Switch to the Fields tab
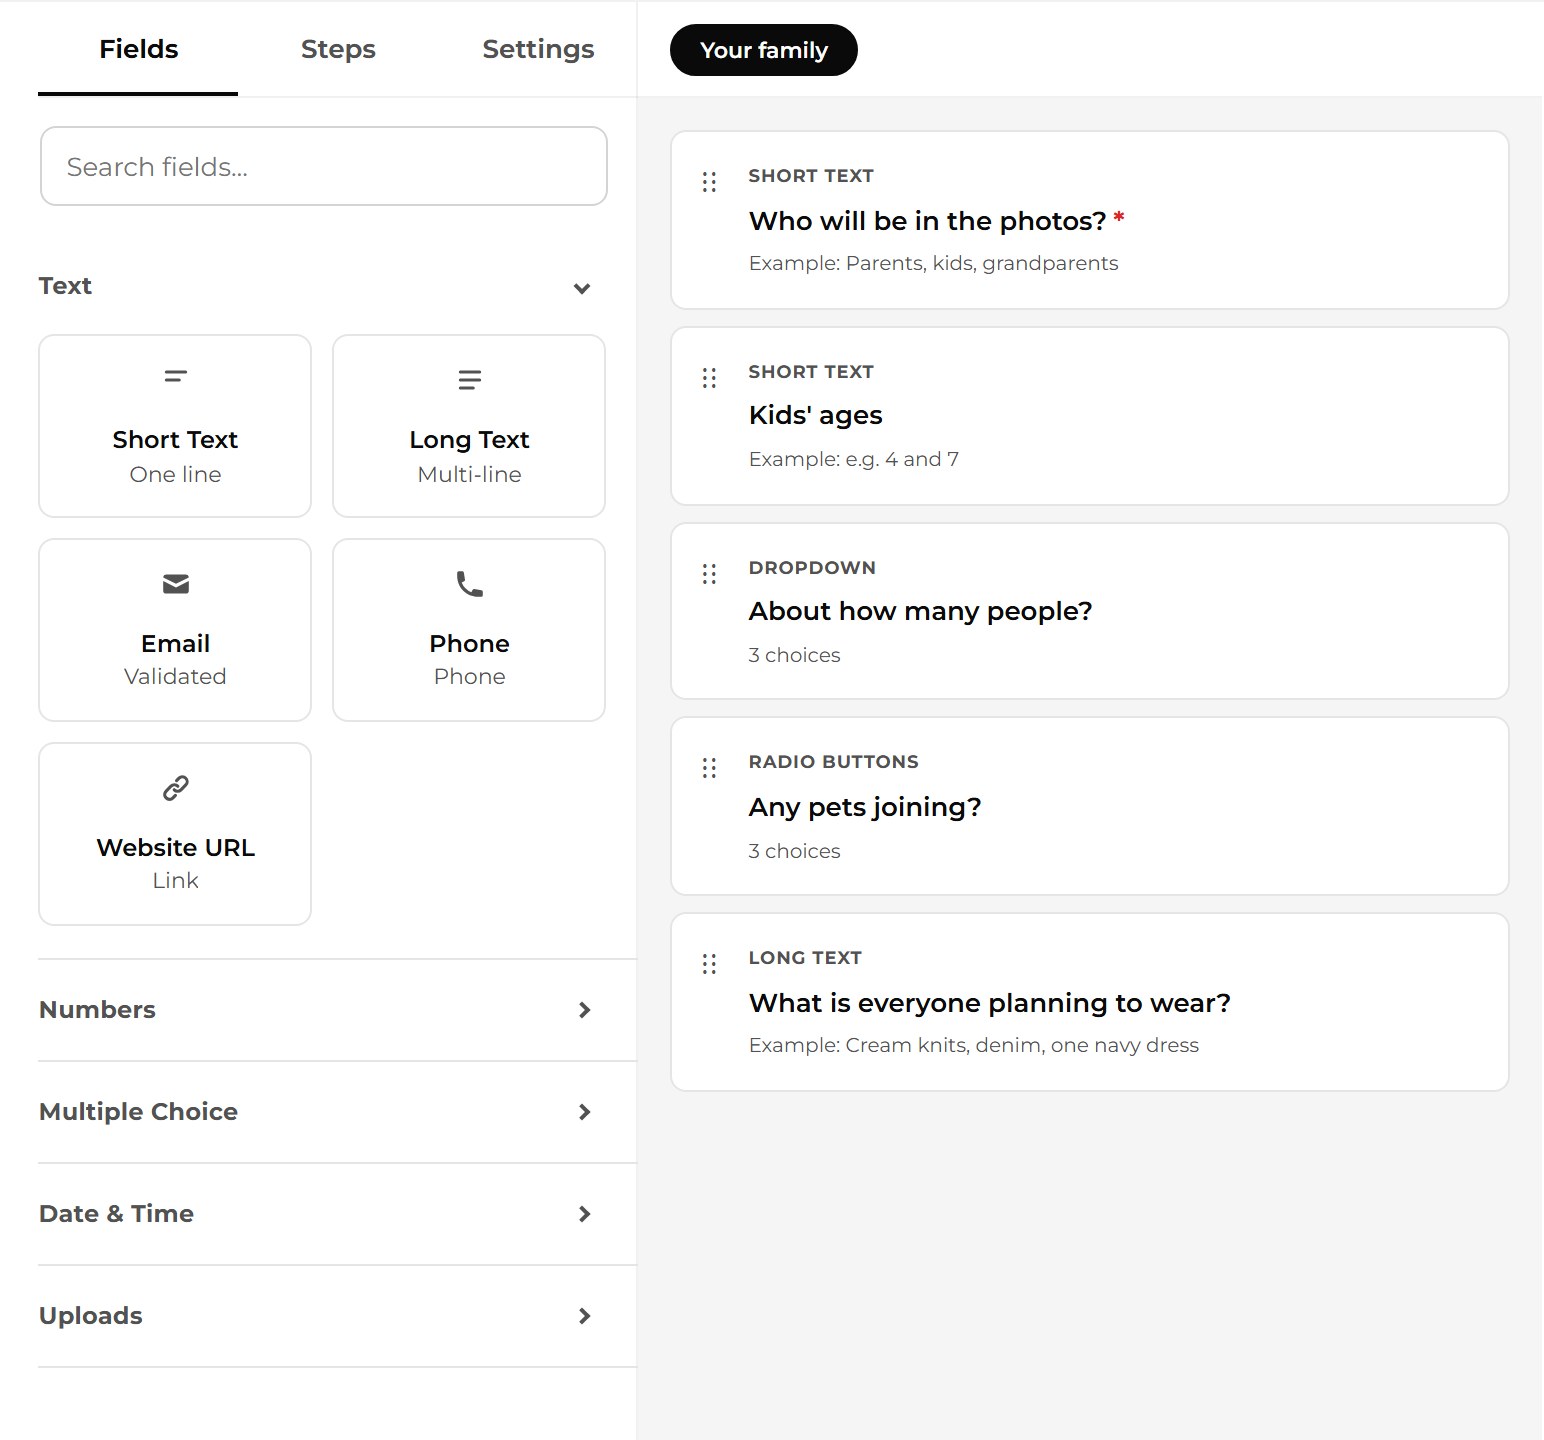1544x1440 pixels. [138, 49]
